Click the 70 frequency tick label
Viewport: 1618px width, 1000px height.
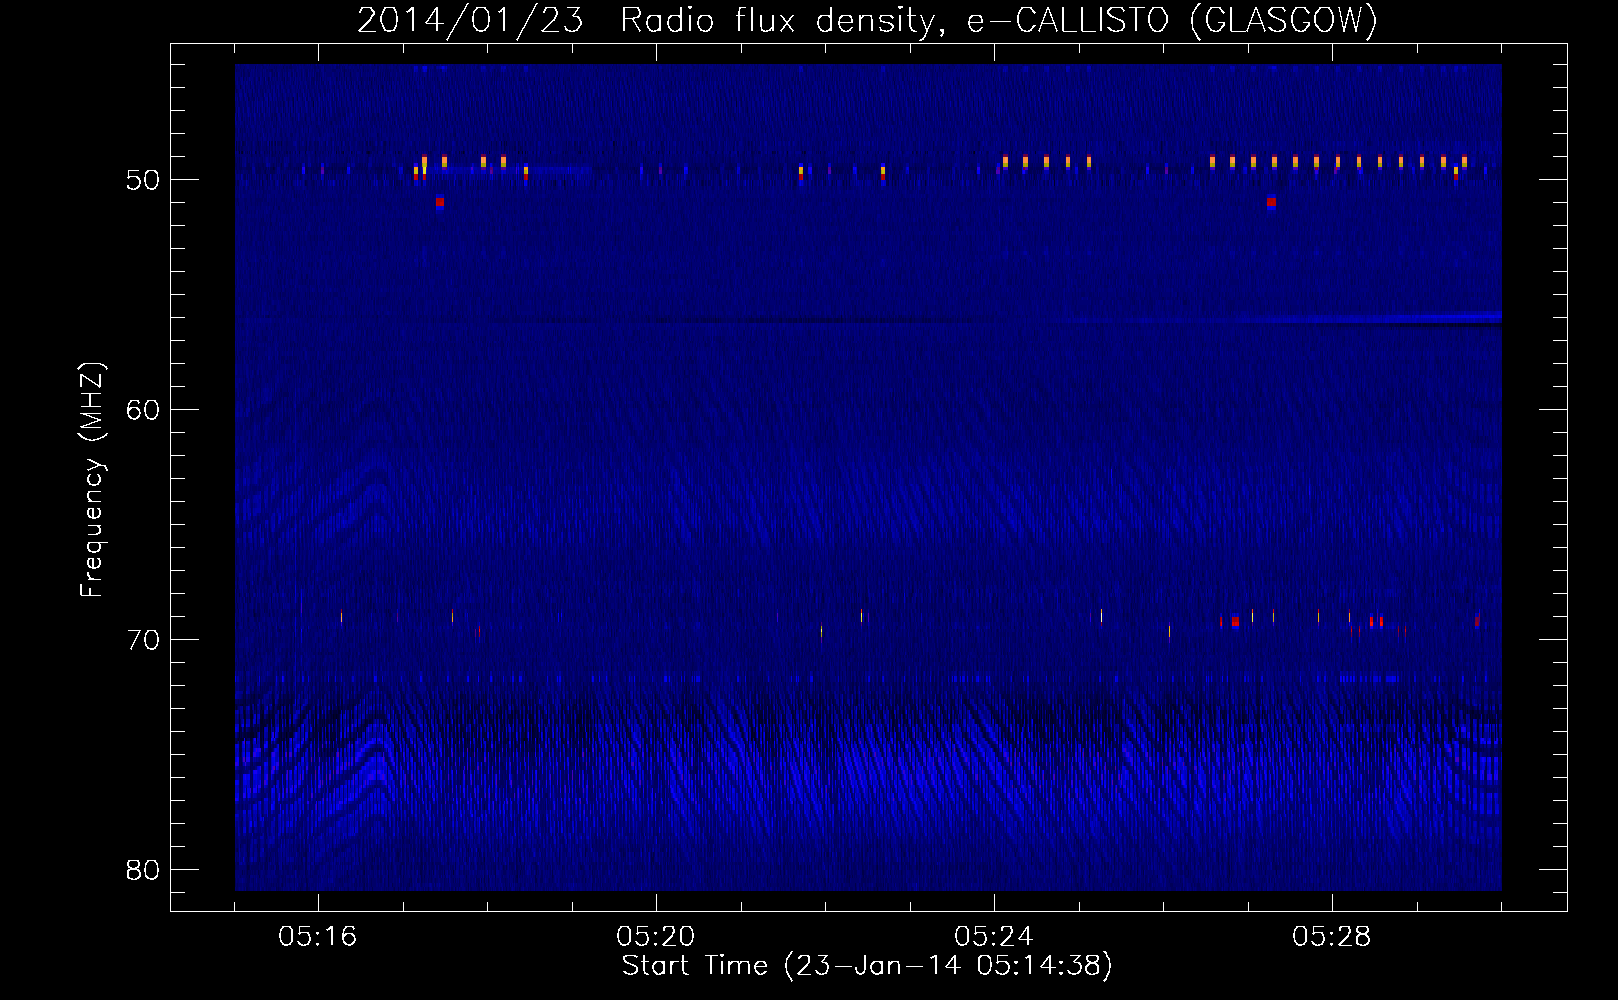[x=143, y=640]
